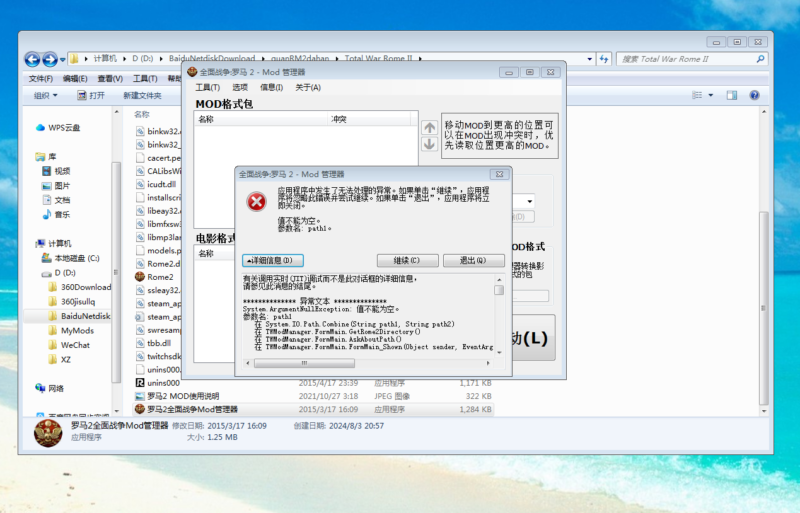Click the Explorer forward navigation arrow

click(50, 59)
